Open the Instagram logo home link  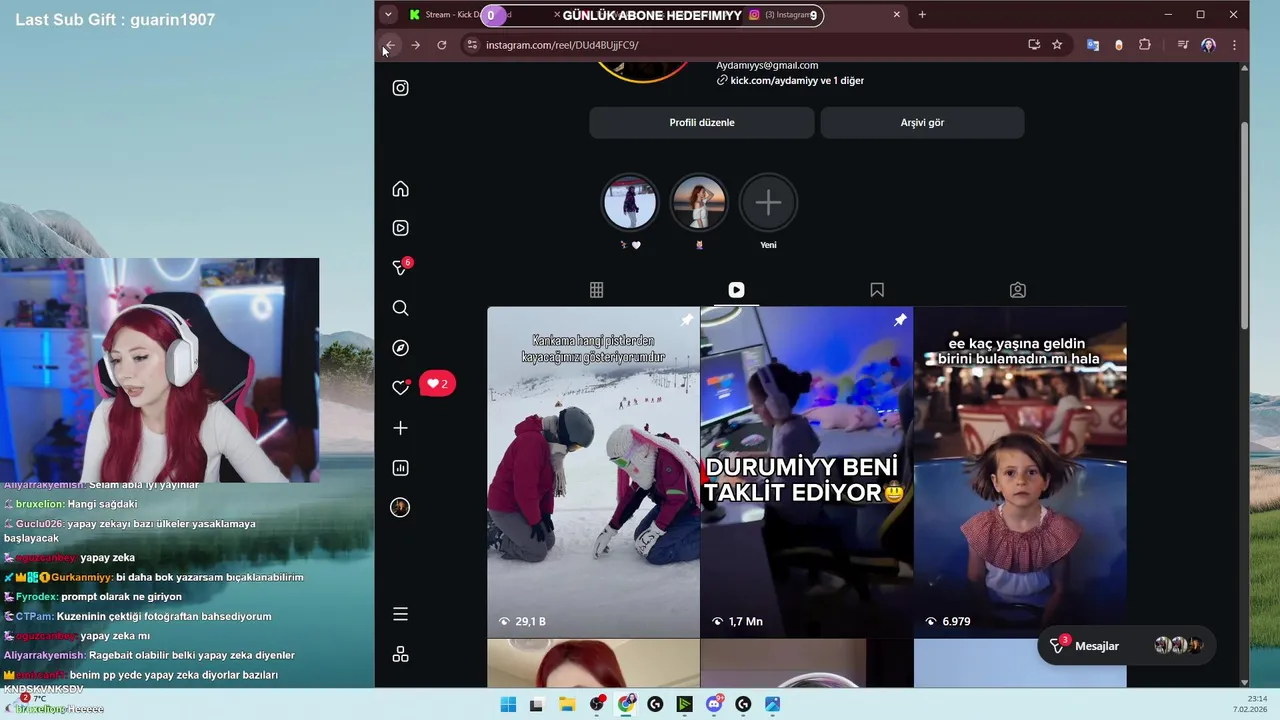coord(400,88)
